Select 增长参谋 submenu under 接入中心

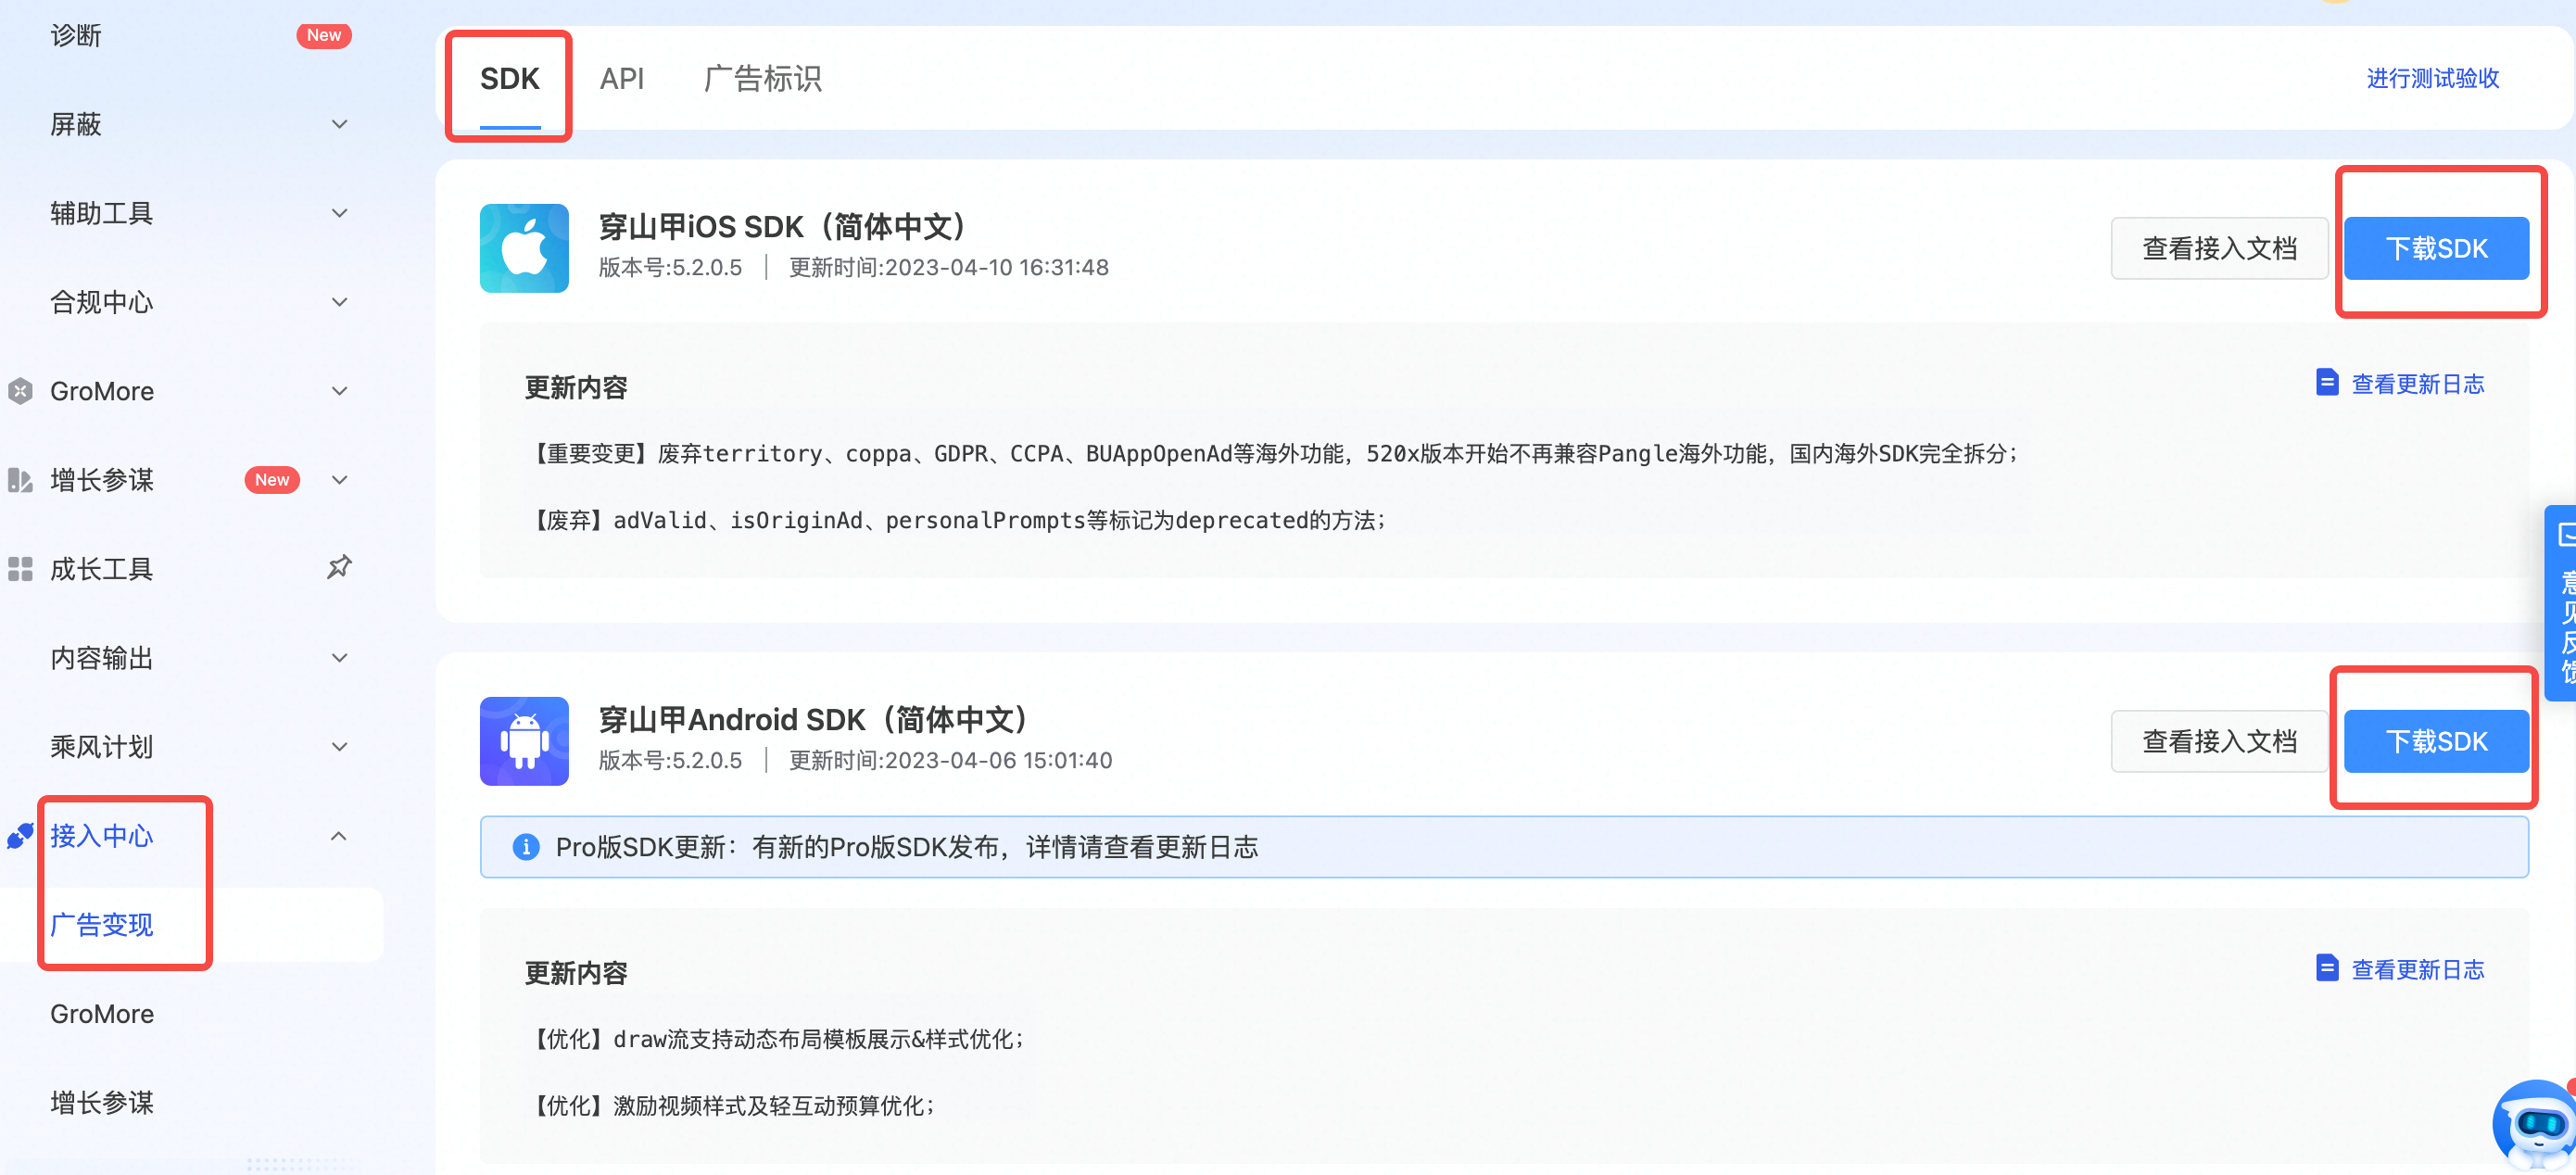(102, 1103)
